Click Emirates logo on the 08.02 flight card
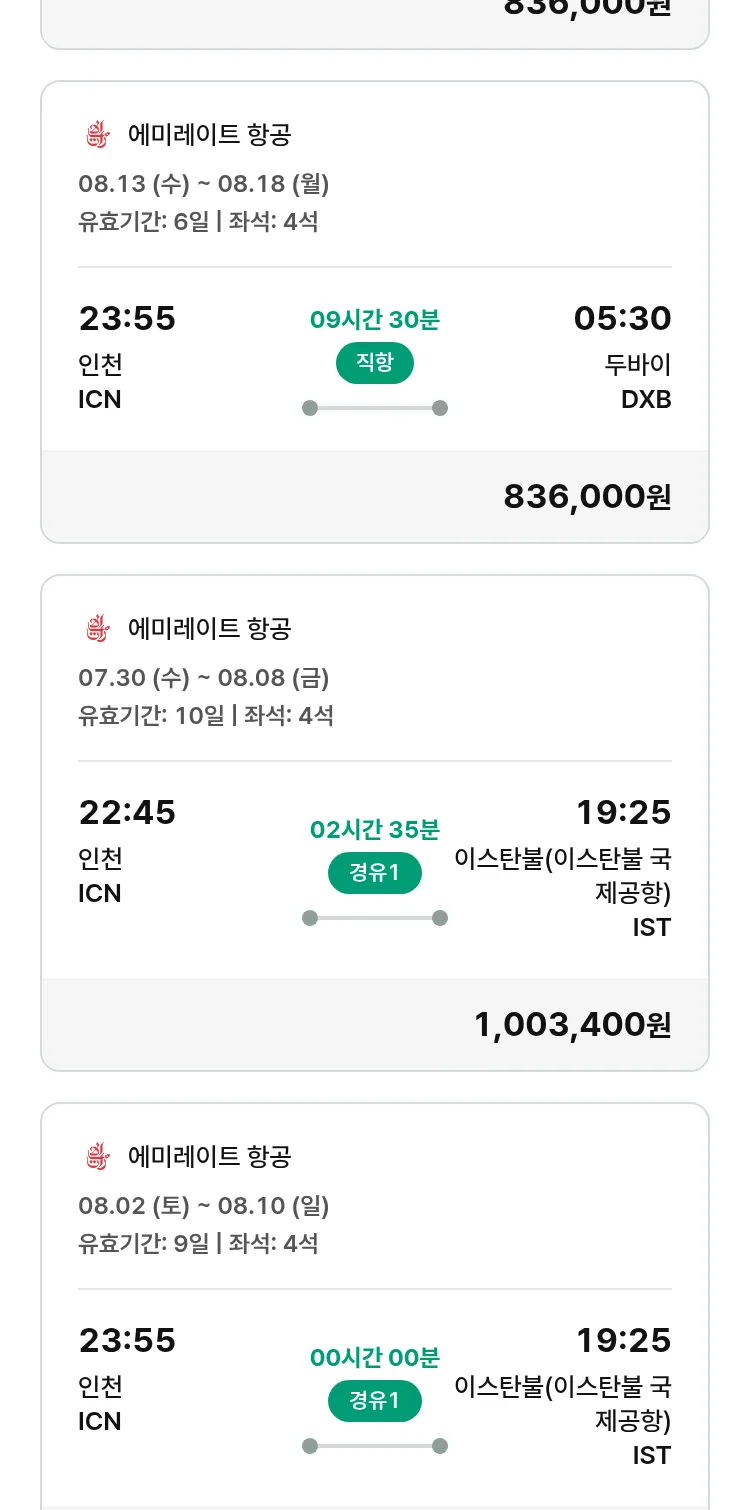 (x=96, y=1157)
